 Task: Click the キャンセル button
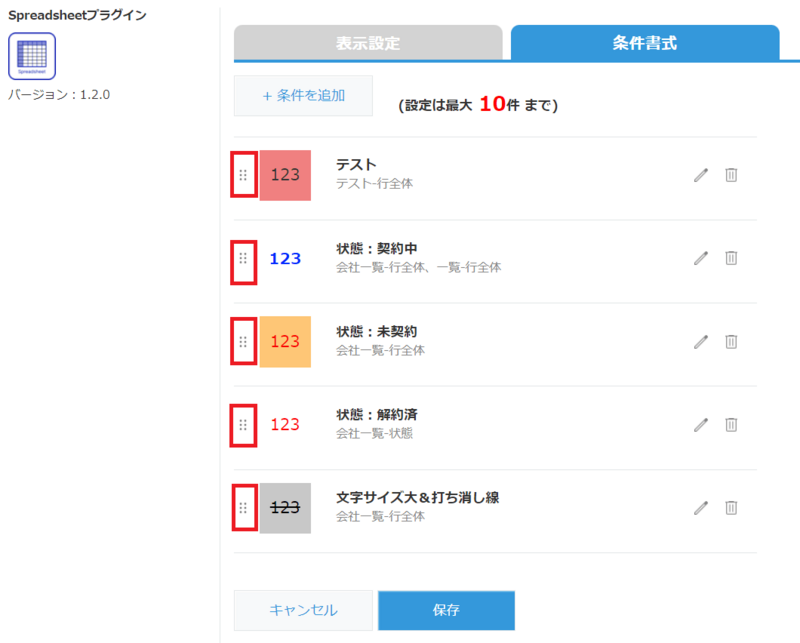(x=303, y=610)
